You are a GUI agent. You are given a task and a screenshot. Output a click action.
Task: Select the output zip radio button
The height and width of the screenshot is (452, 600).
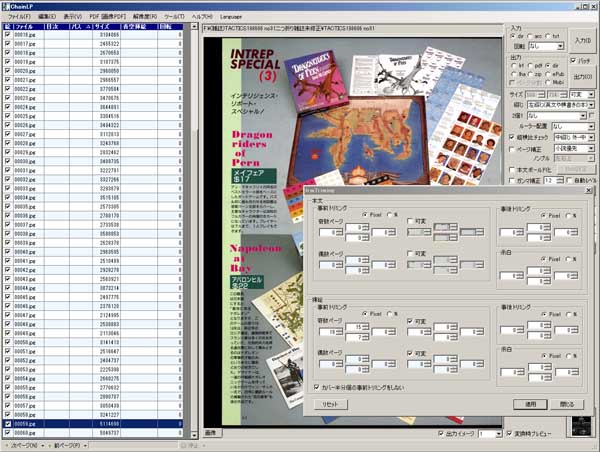tap(530, 74)
